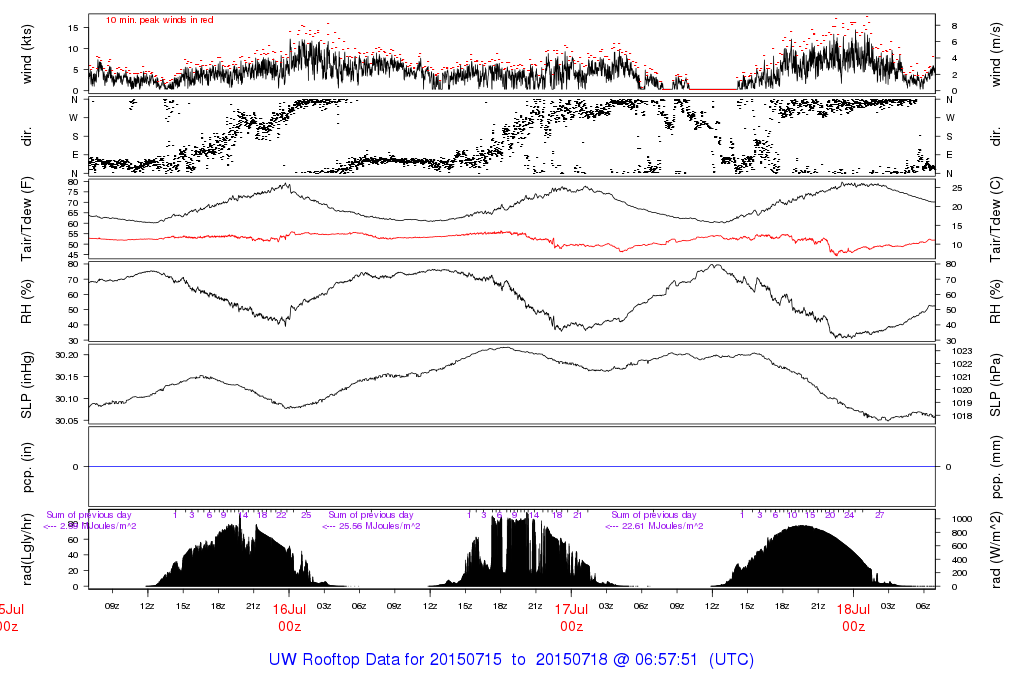Click the 'pcp. (in)' axis label
Screen dimensions: 1024x700
tap(26, 467)
